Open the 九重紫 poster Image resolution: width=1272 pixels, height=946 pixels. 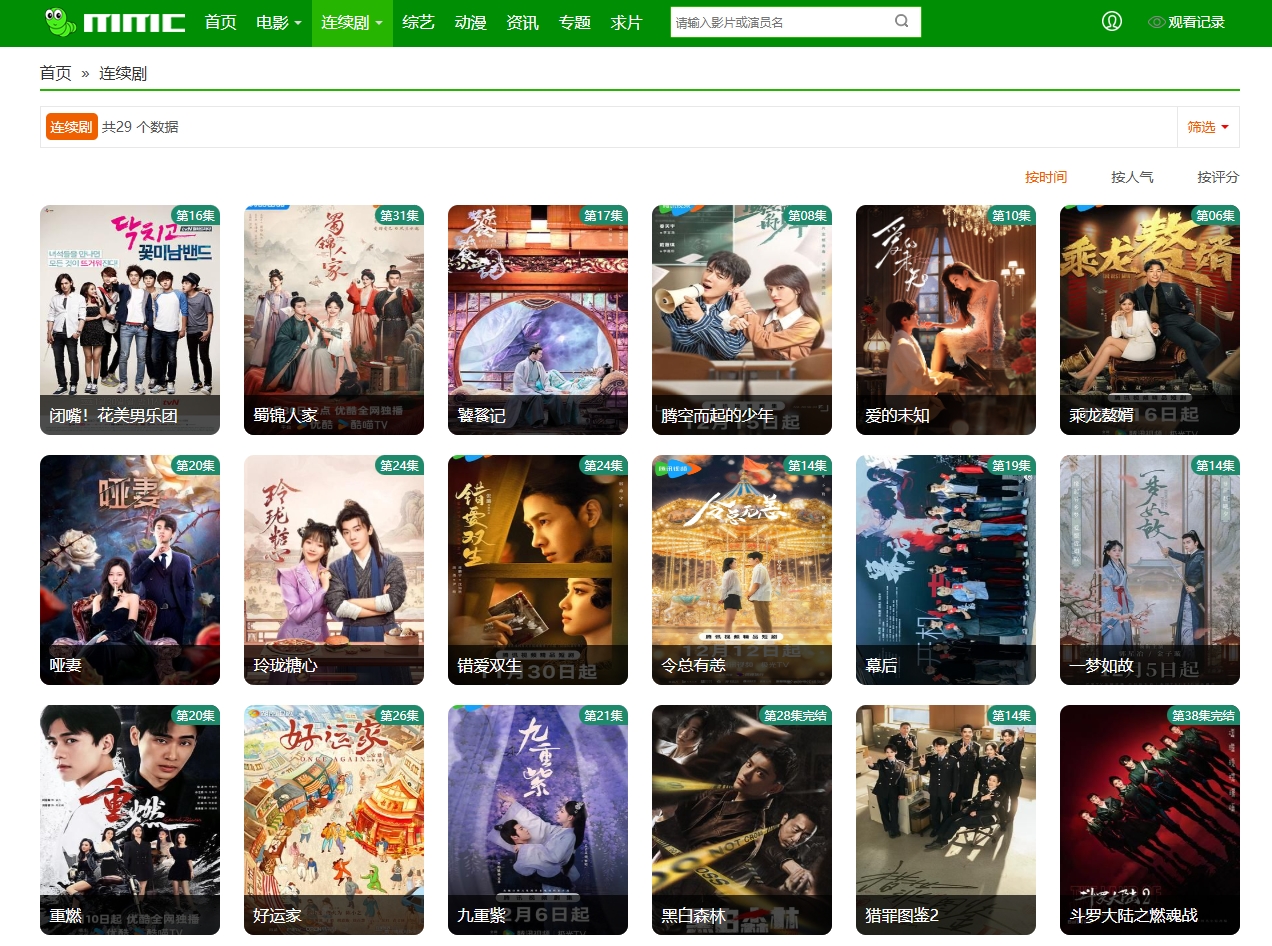pyautogui.click(x=538, y=820)
